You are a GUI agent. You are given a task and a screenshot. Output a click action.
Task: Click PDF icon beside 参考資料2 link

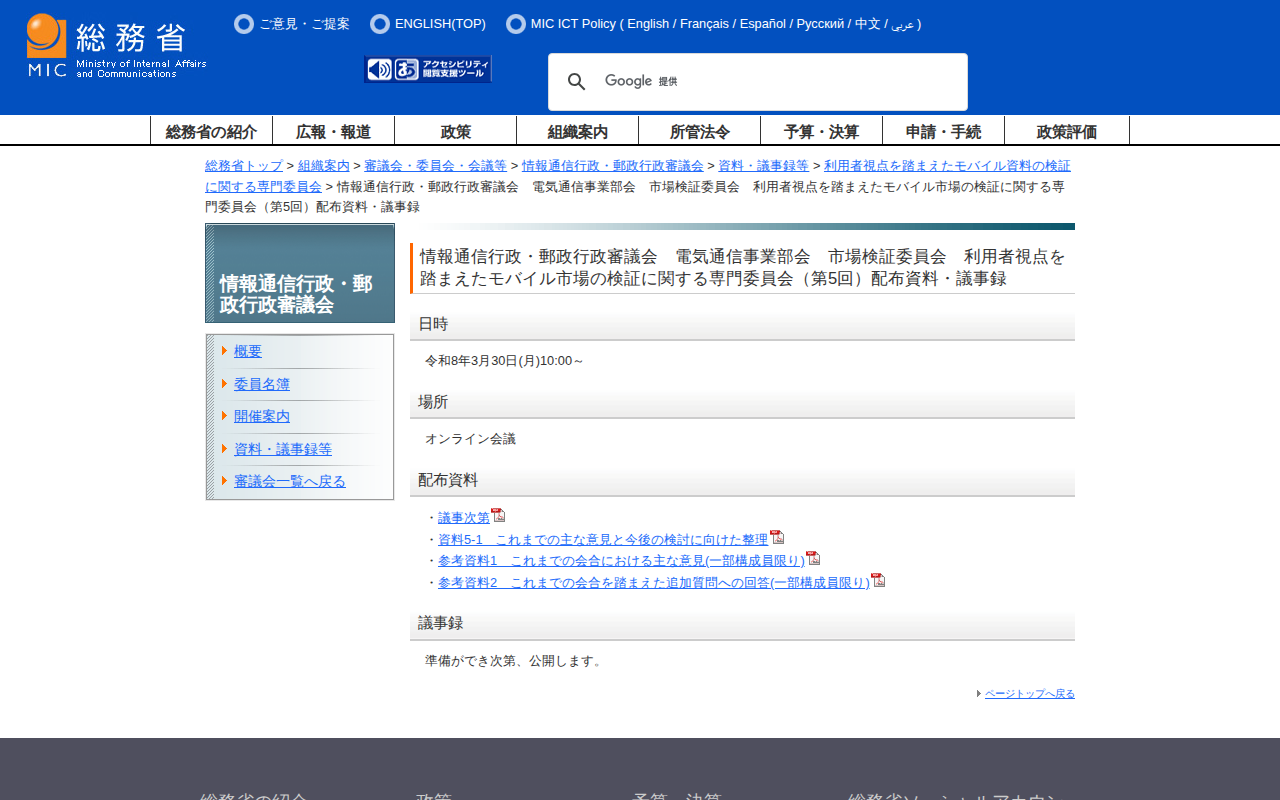point(878,580)
